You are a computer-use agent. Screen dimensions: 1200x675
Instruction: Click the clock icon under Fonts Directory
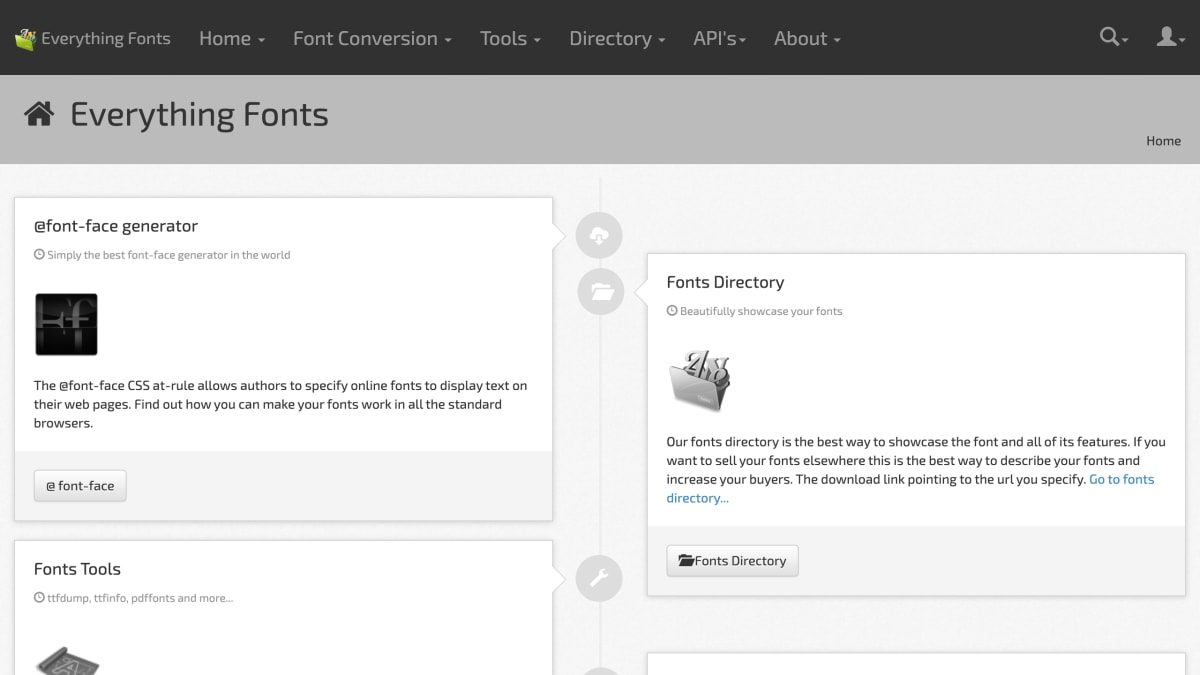point(672,311)
